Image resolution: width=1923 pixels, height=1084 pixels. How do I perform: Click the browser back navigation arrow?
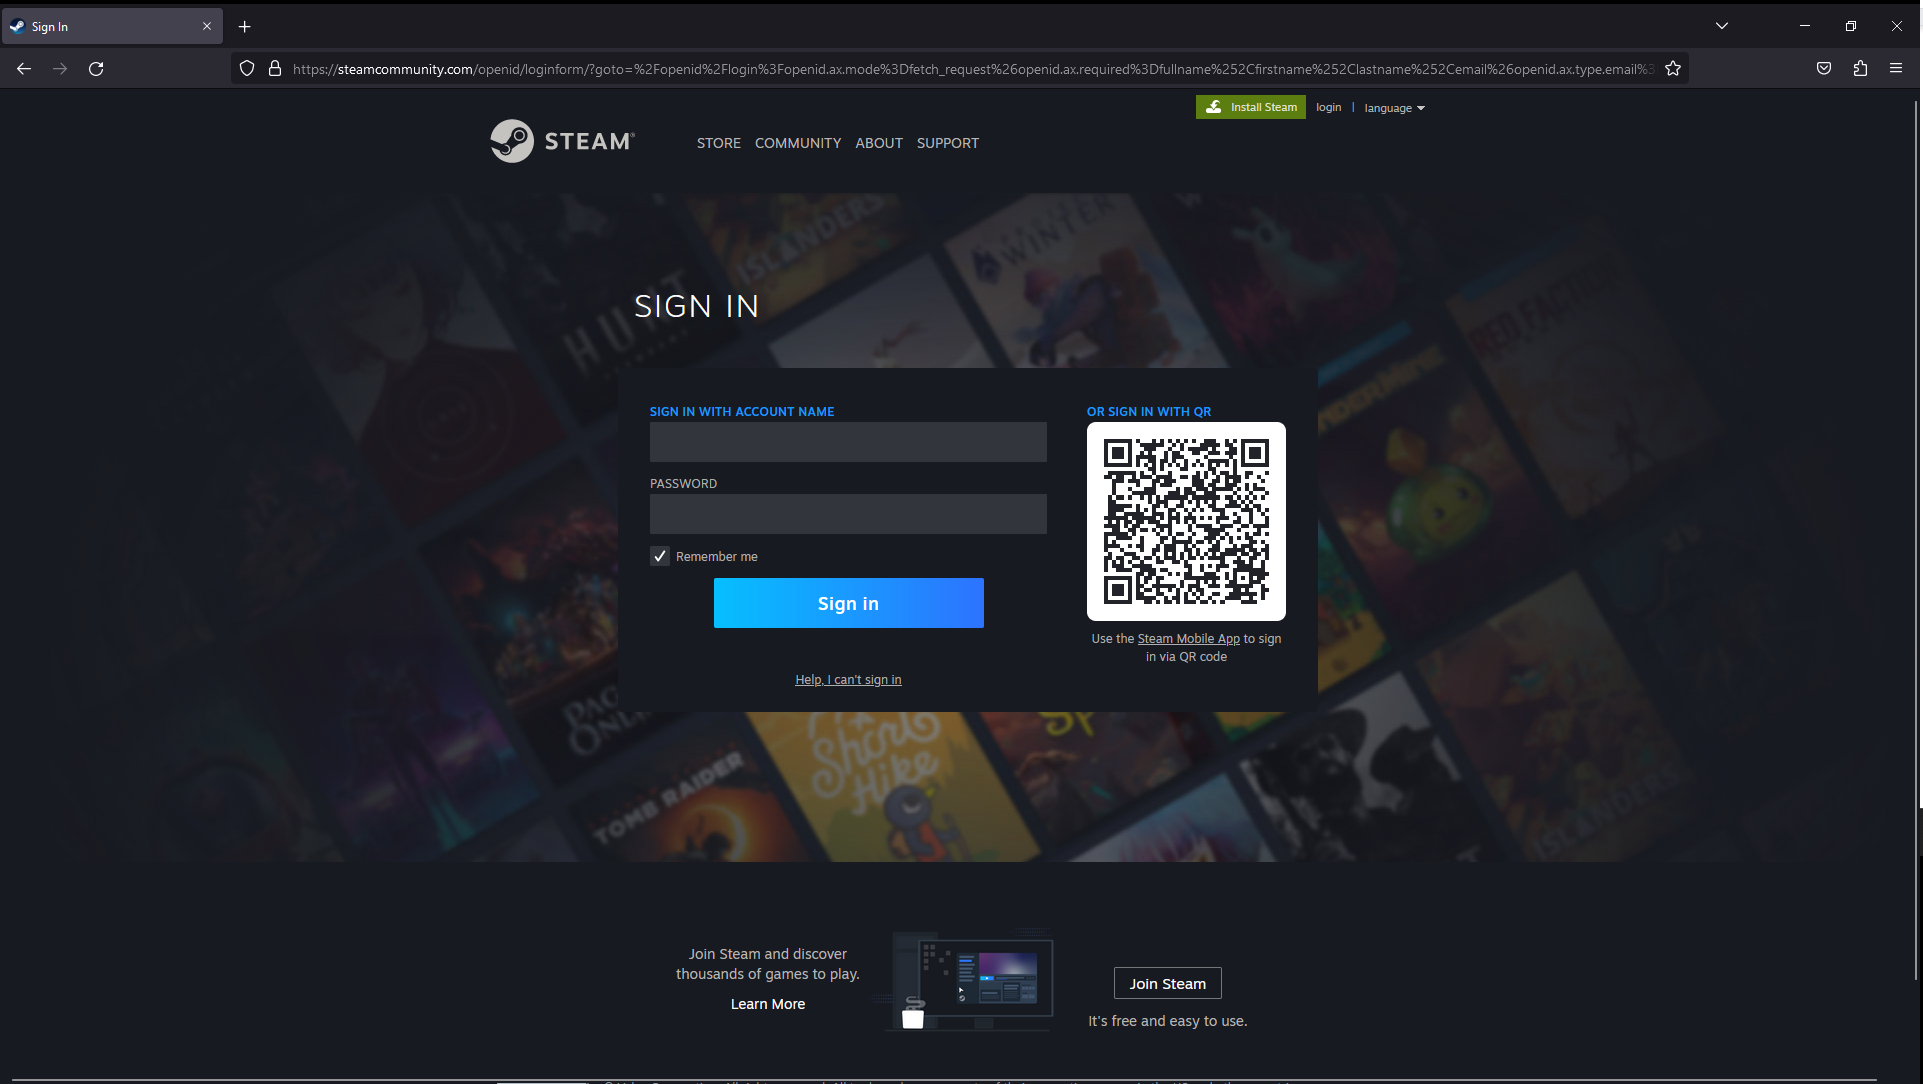pyautogui.click(x=24, y=69)
